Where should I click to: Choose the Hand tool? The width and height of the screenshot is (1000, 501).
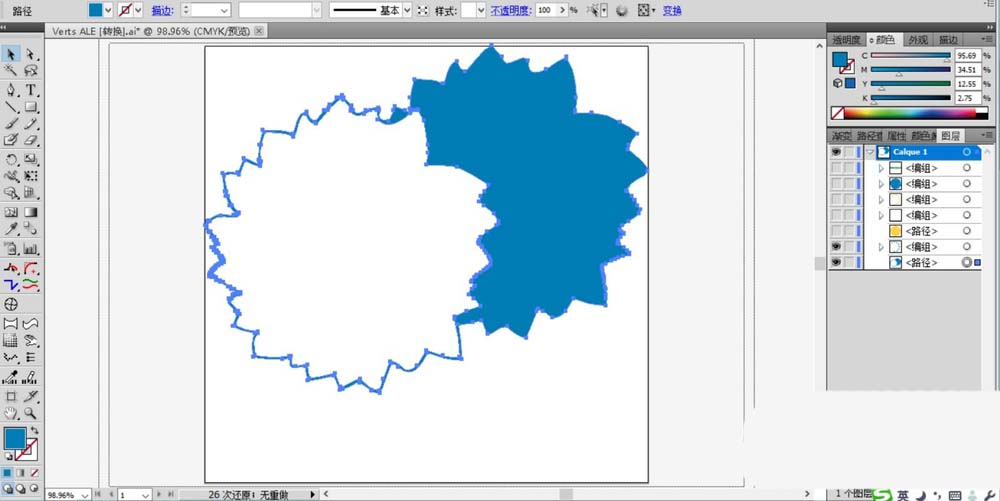(11, 413)
